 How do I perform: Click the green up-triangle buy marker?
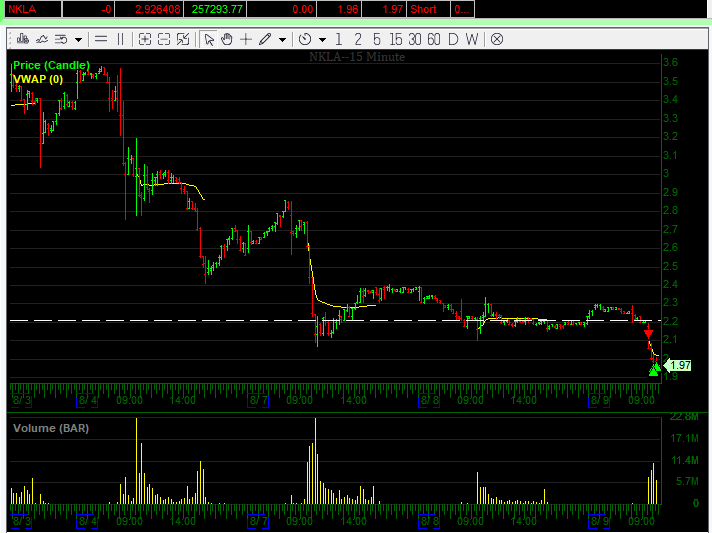(654, 370)
